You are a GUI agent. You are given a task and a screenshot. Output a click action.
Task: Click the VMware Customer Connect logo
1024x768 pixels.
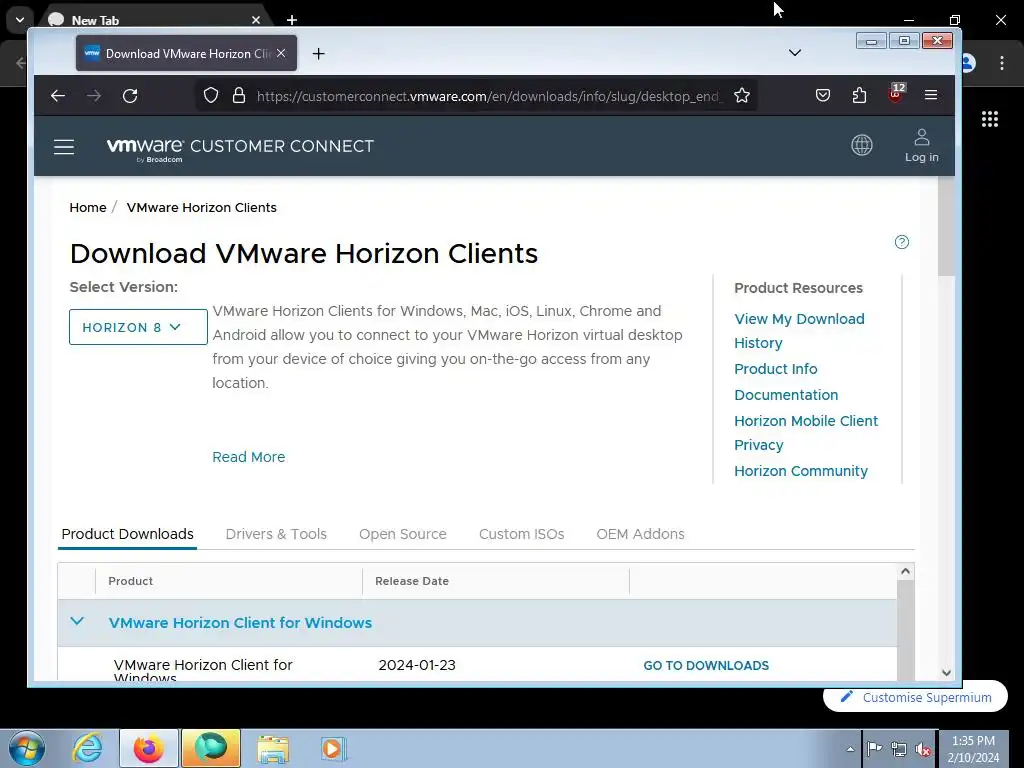coord(240,148)
